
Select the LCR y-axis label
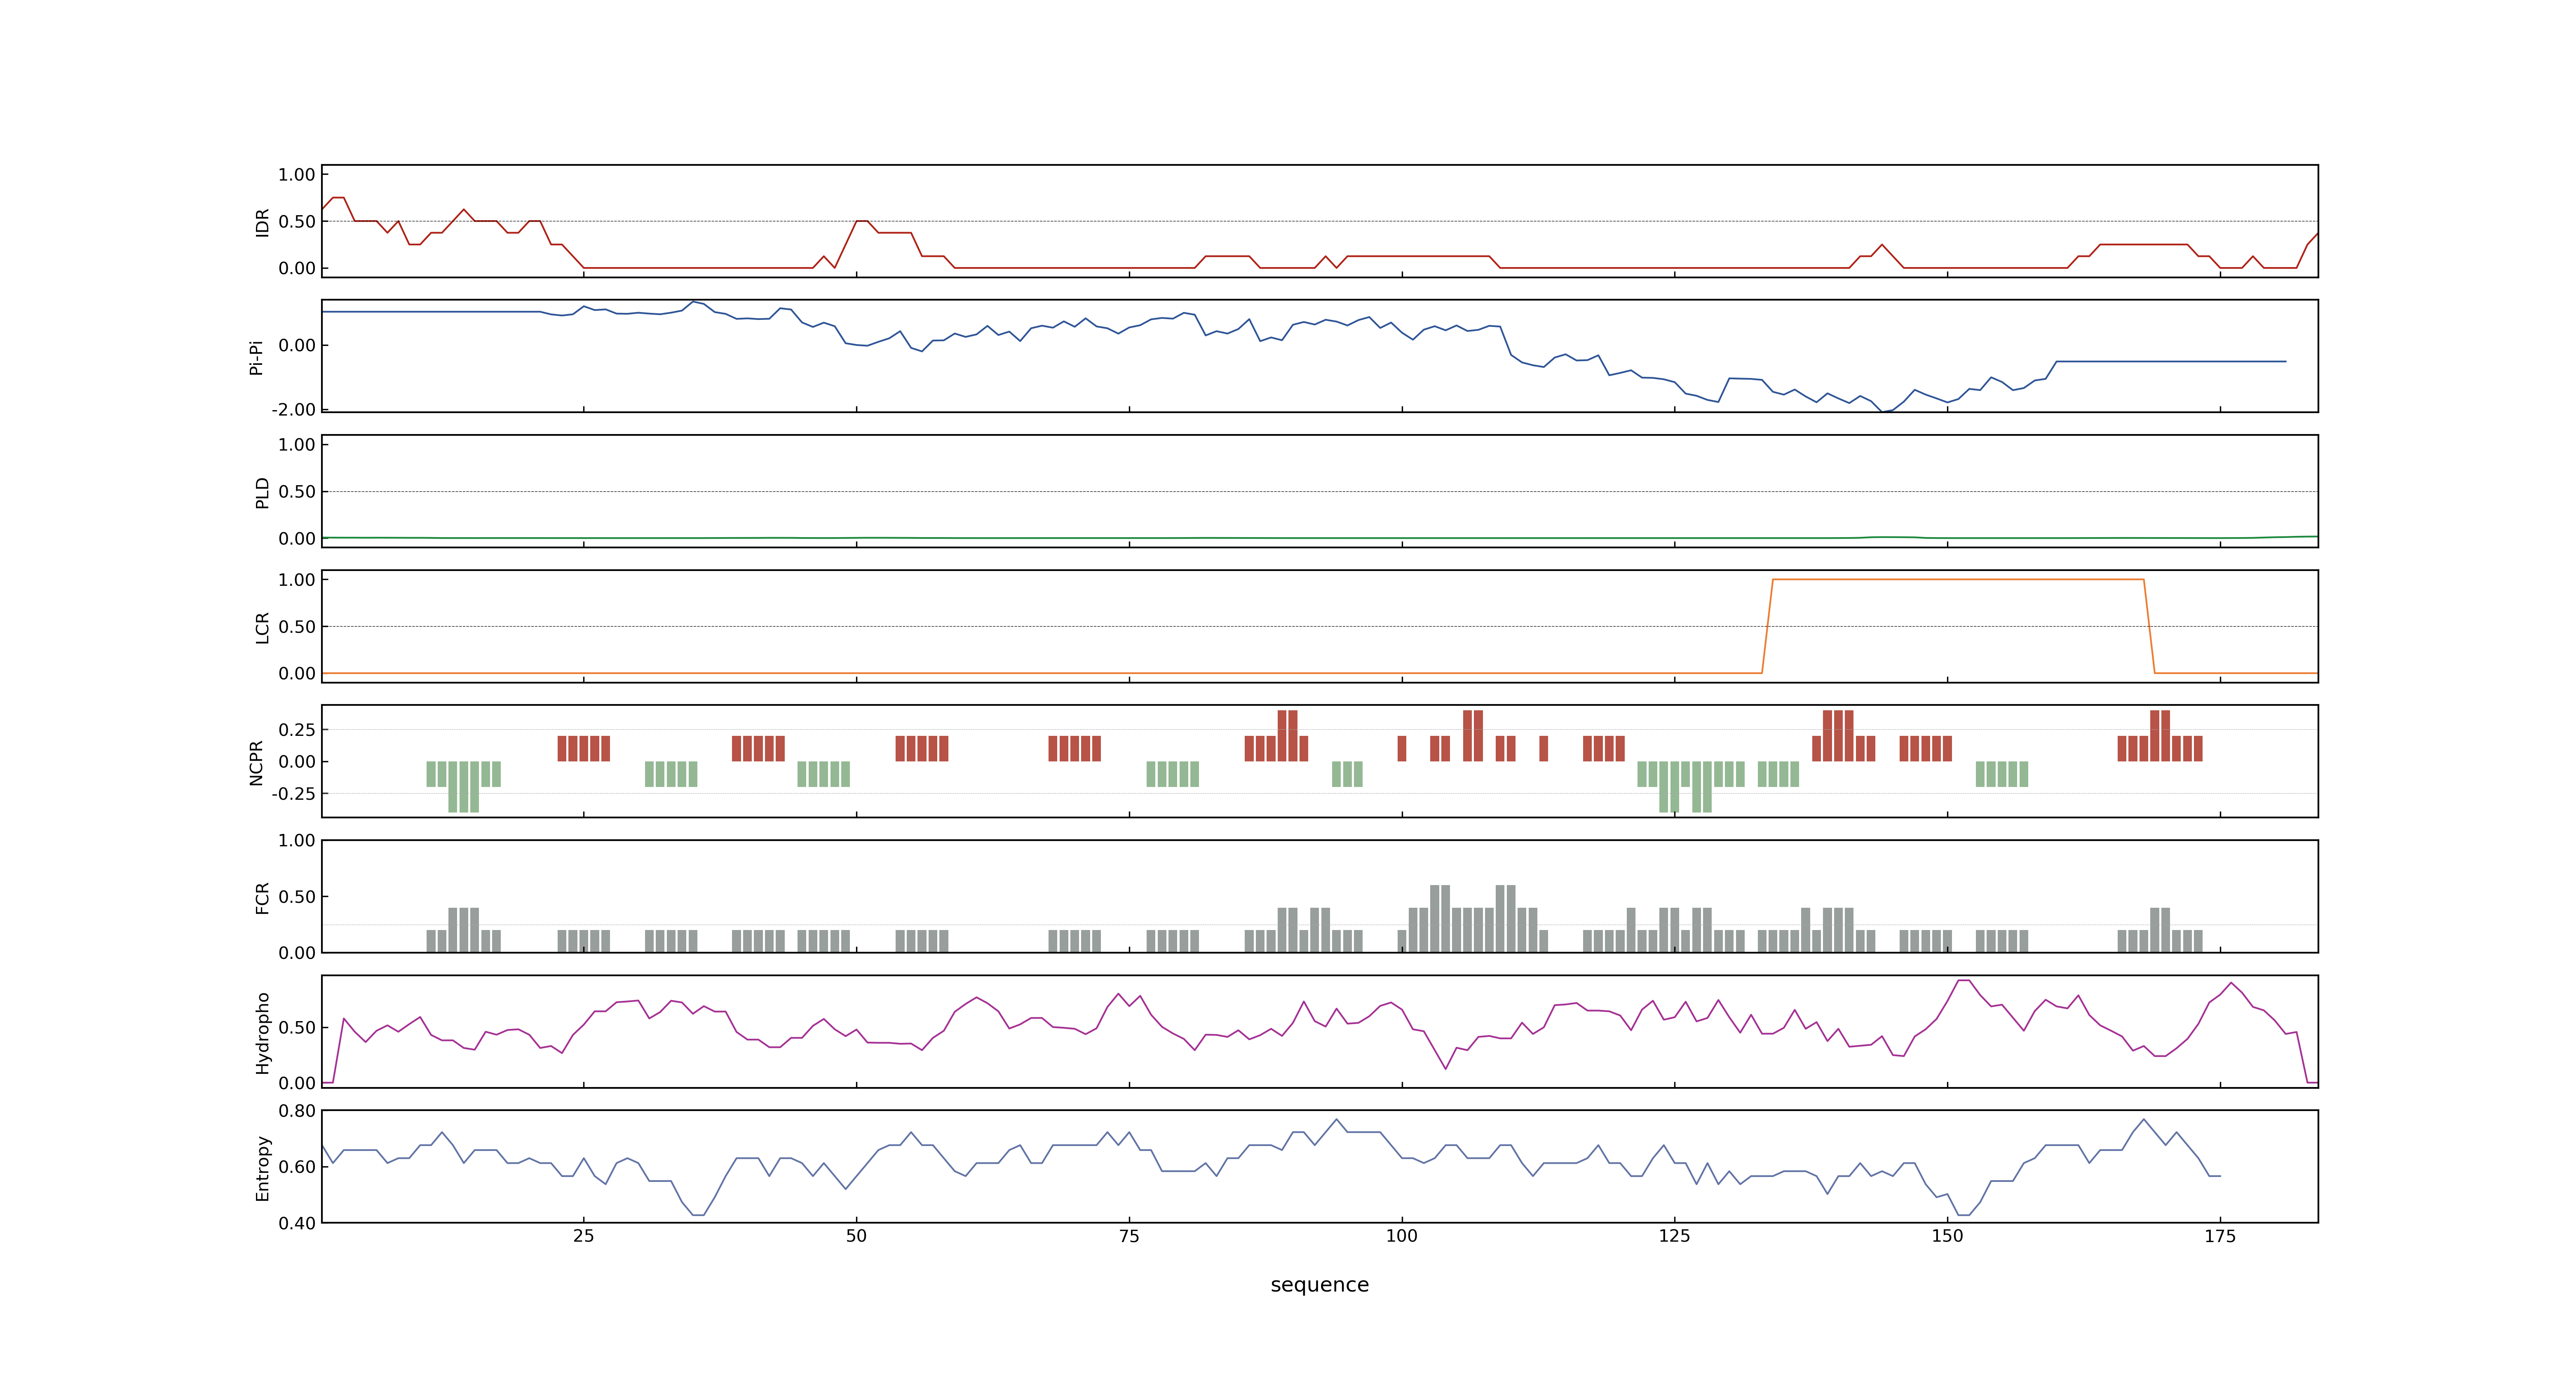pyautogui.click(x=262, y=627)
